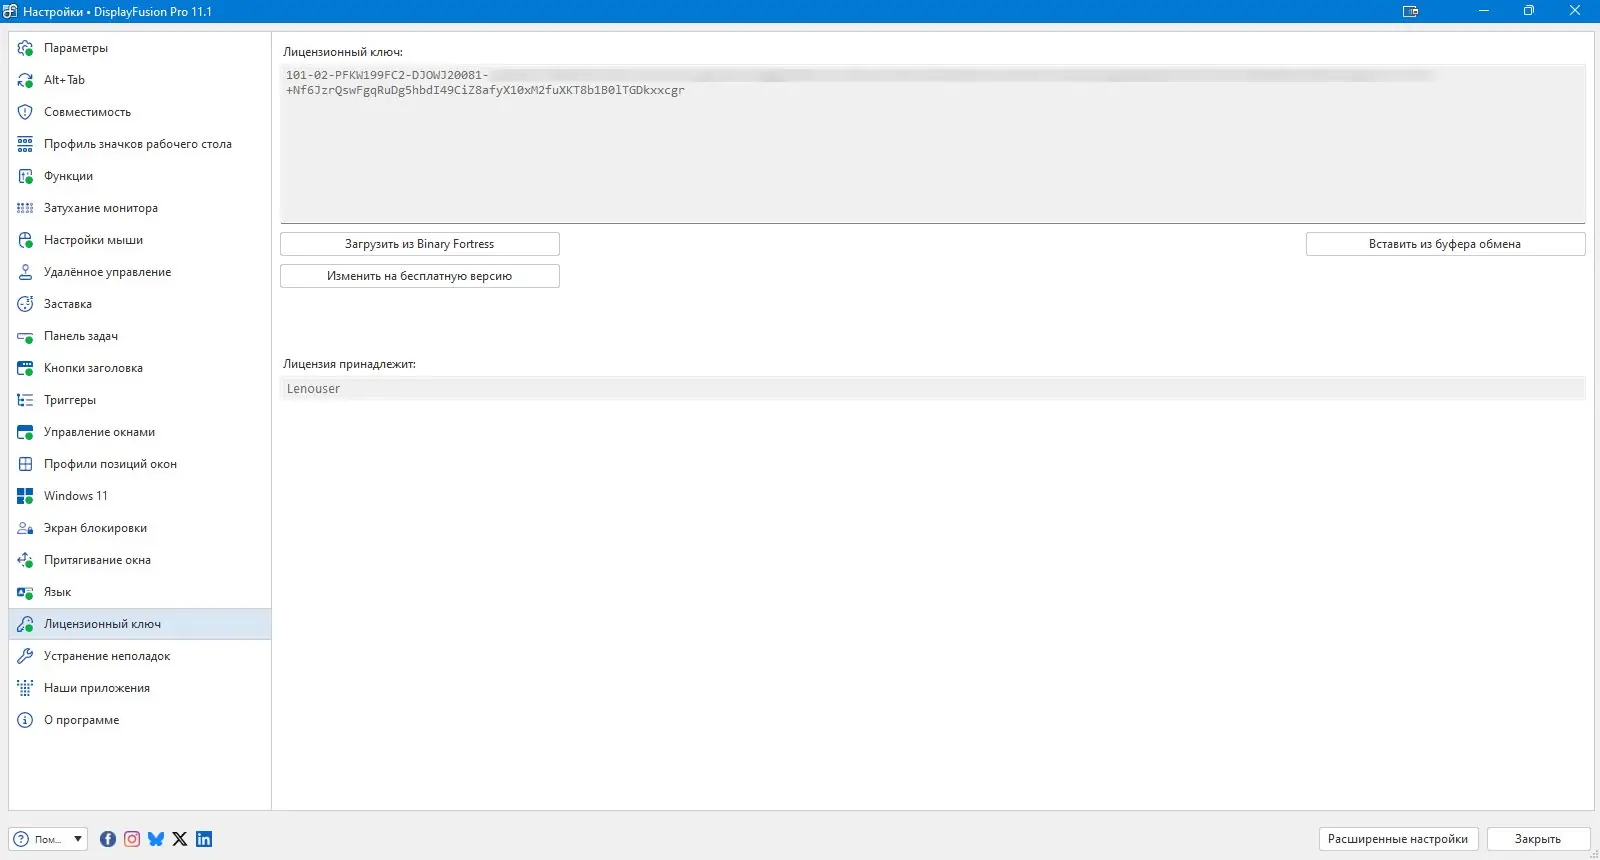Open the Bluesky social link
This screenshot has height=860, width=1600.
(156, 839)
